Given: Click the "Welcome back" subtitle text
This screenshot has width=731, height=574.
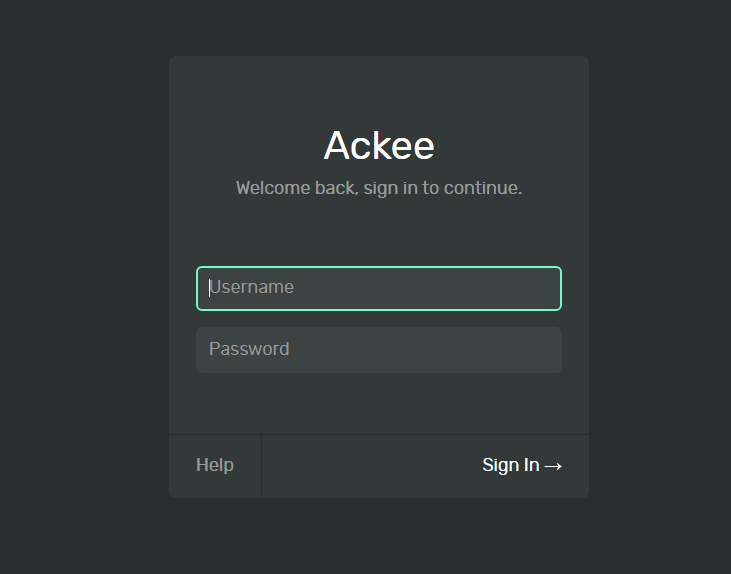Looking at the screenshot, I should (x=379, y=188).
